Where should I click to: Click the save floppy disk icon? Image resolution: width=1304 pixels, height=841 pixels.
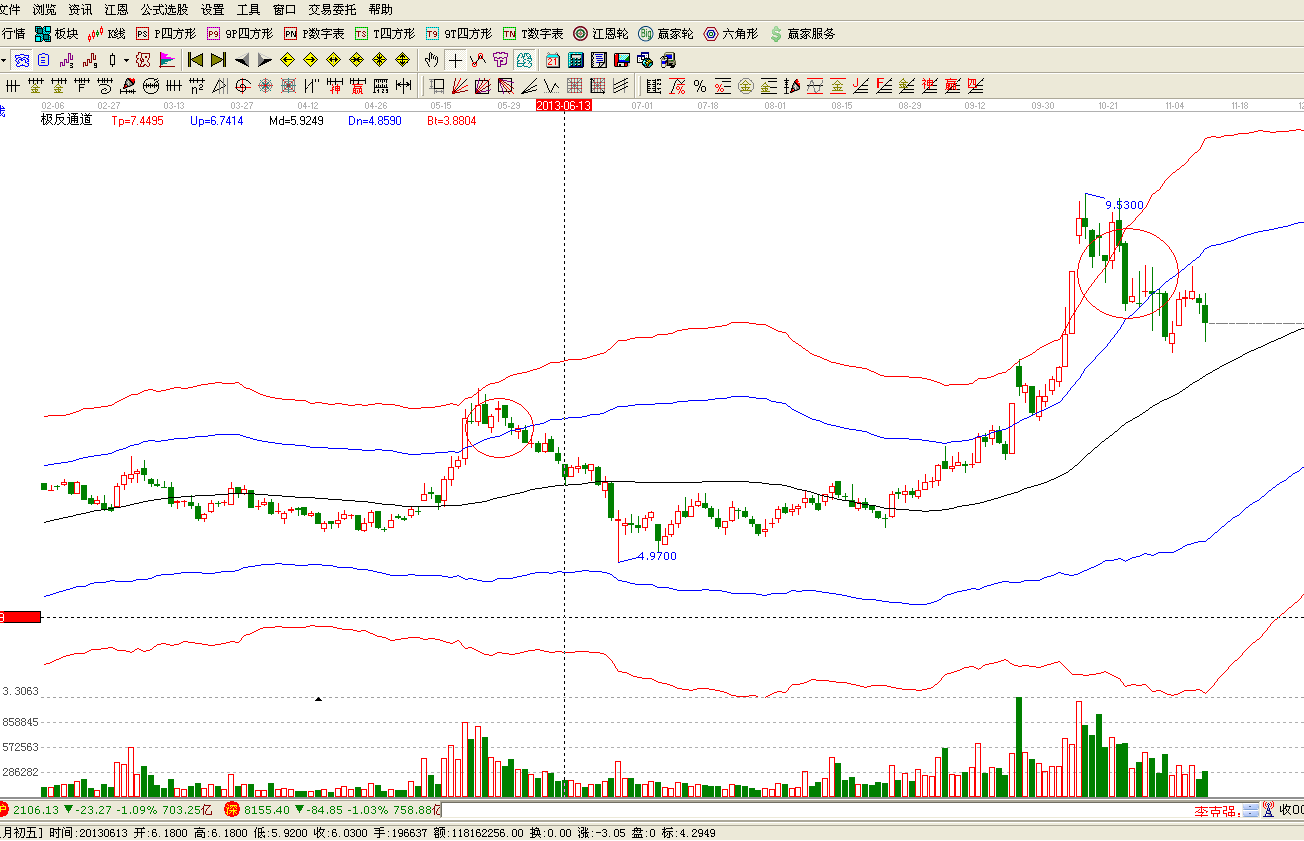pos(622,60)
